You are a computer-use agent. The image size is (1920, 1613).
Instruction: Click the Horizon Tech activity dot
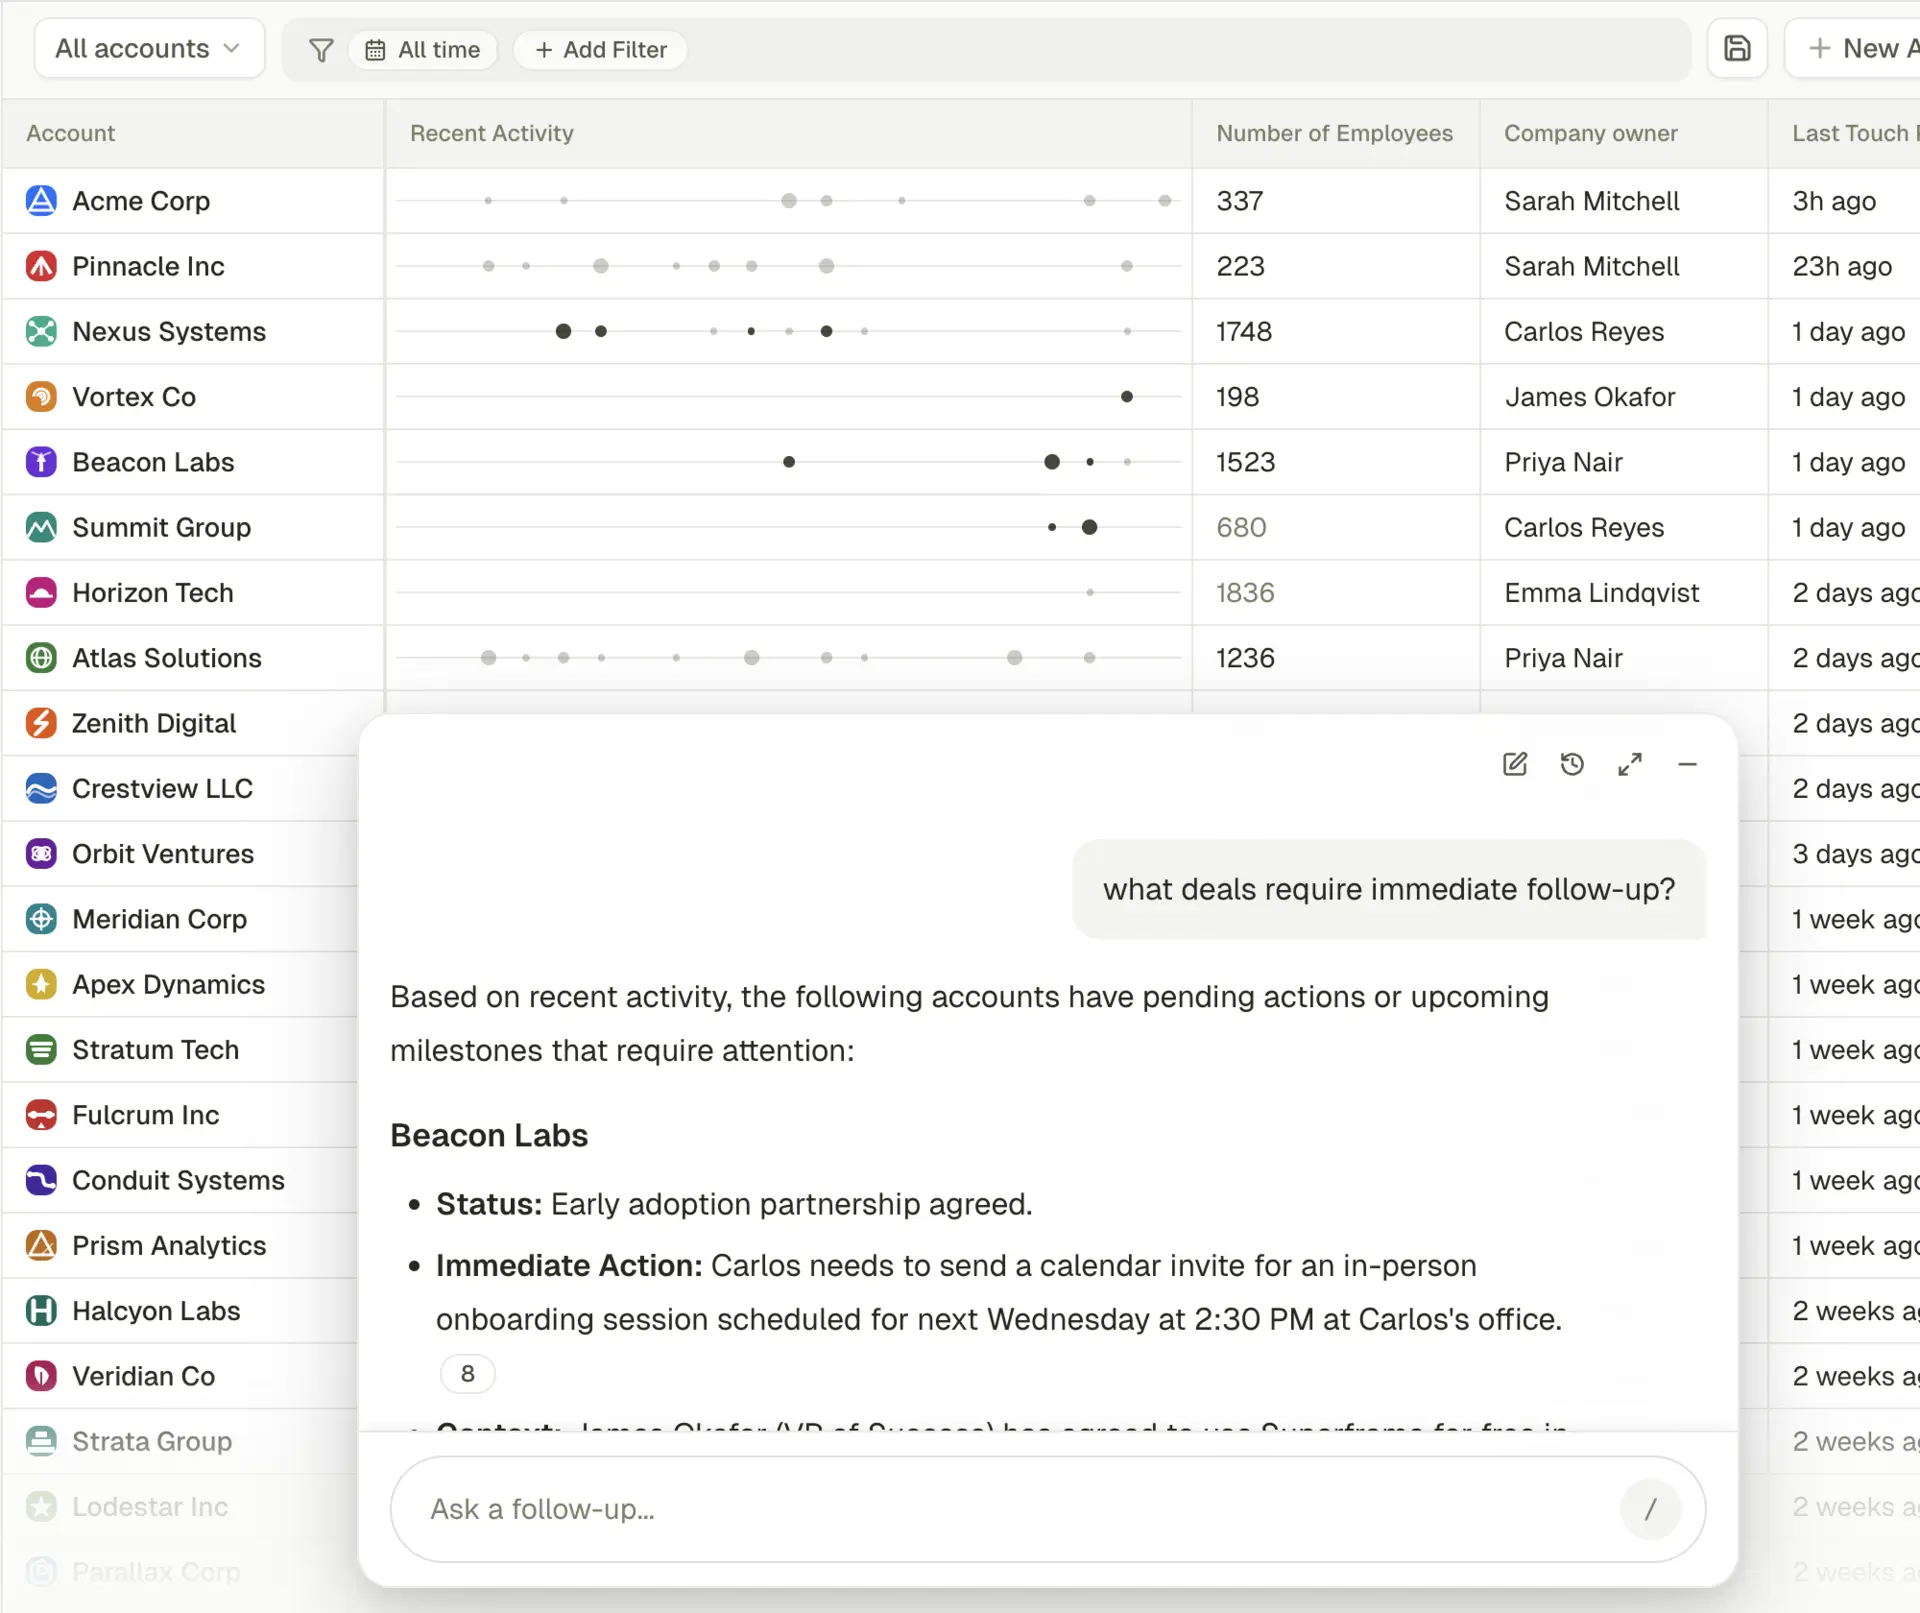1090,593
